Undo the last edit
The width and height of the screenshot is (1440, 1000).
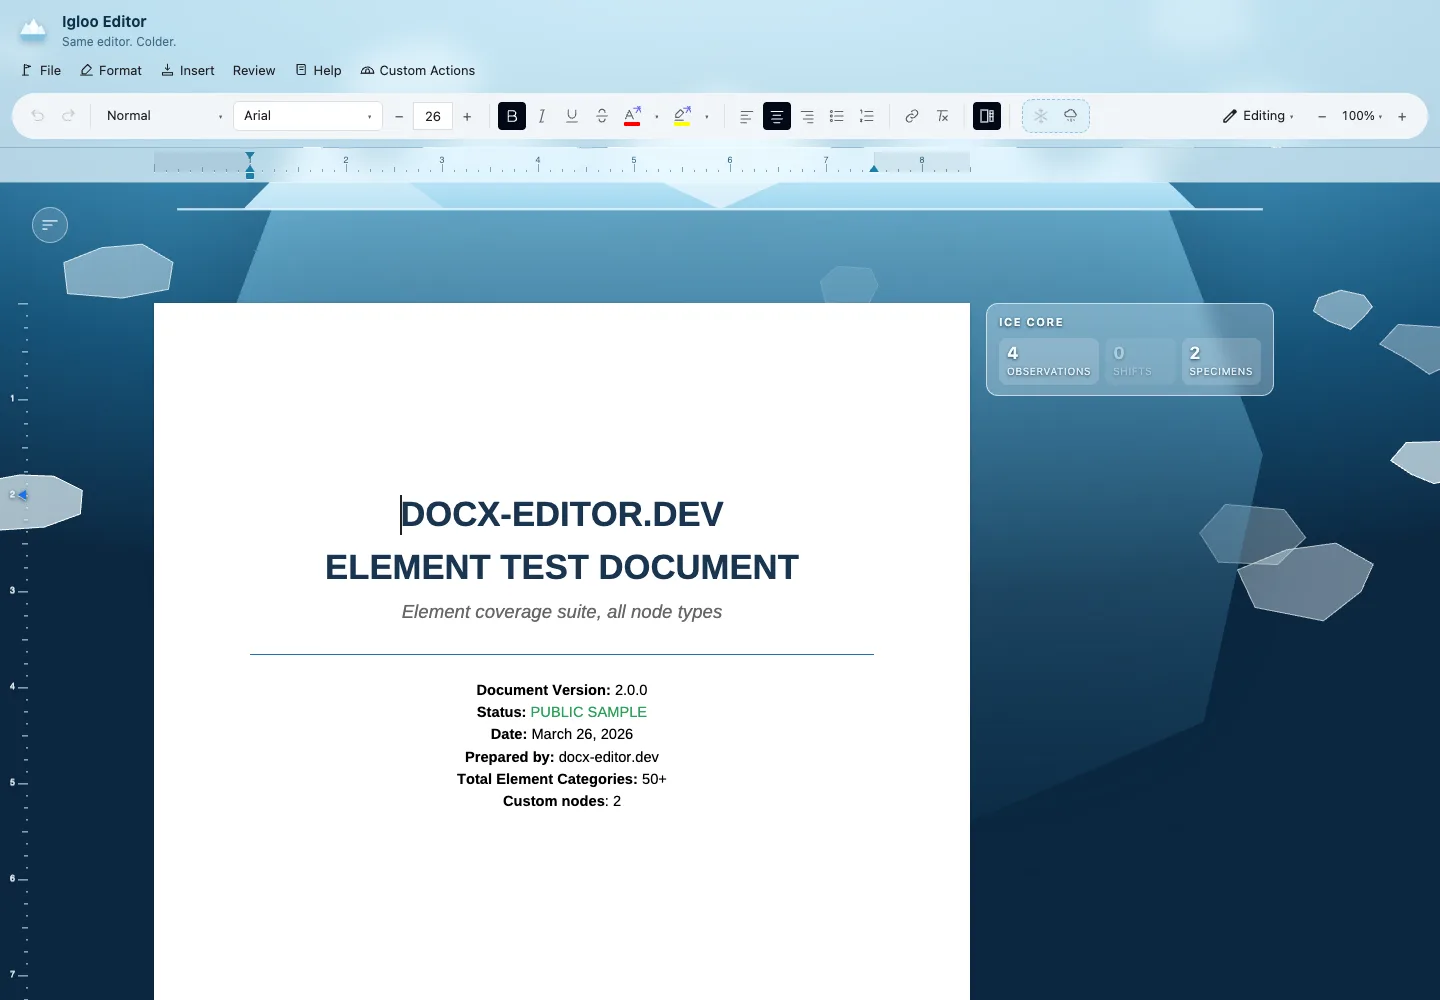coord(38,116)
